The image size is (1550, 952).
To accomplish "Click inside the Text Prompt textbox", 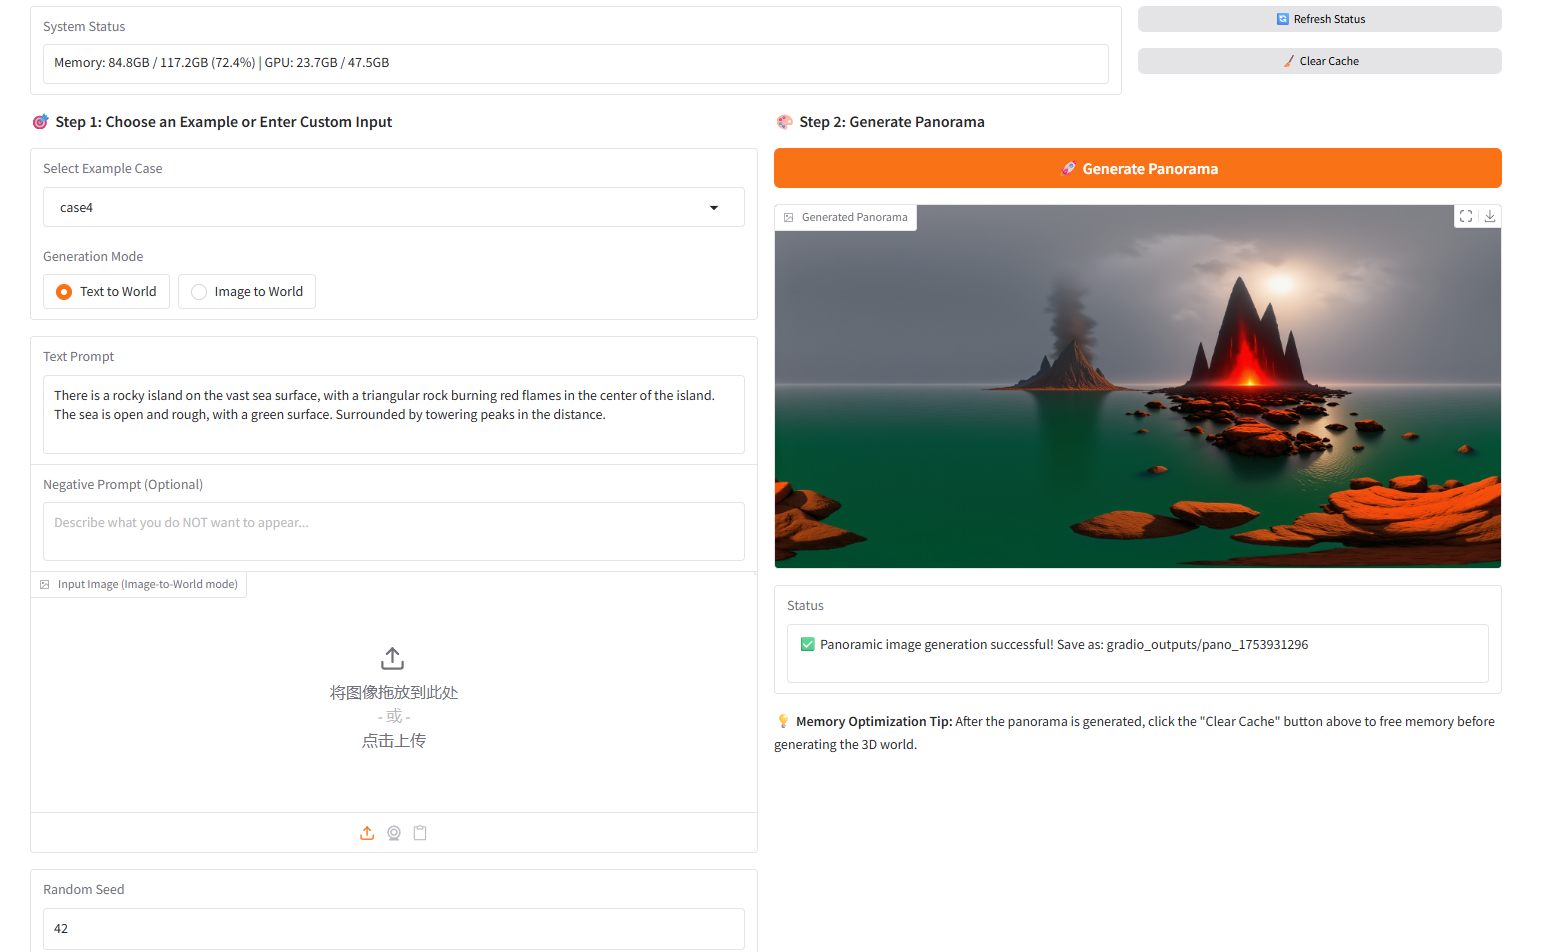I will pyautogui.click(x=393, y=414).
